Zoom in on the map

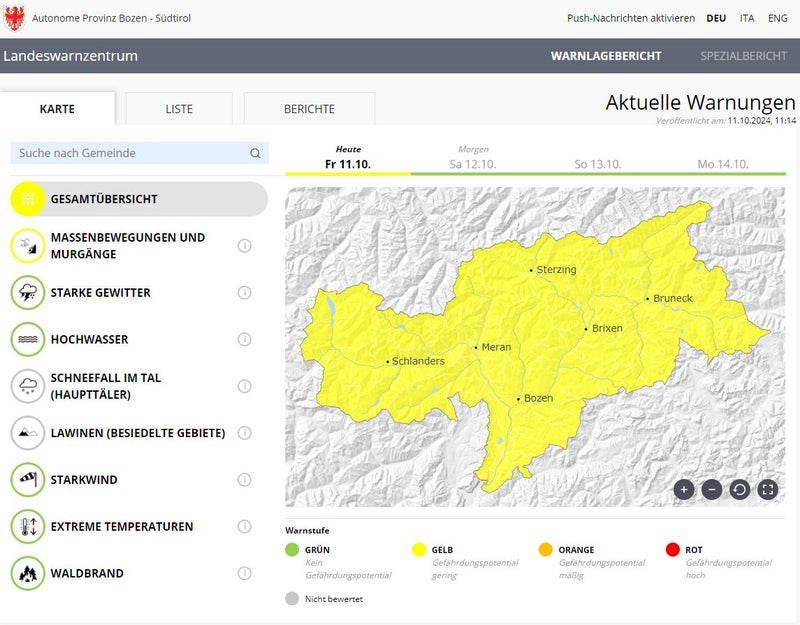tap(683, 489)
